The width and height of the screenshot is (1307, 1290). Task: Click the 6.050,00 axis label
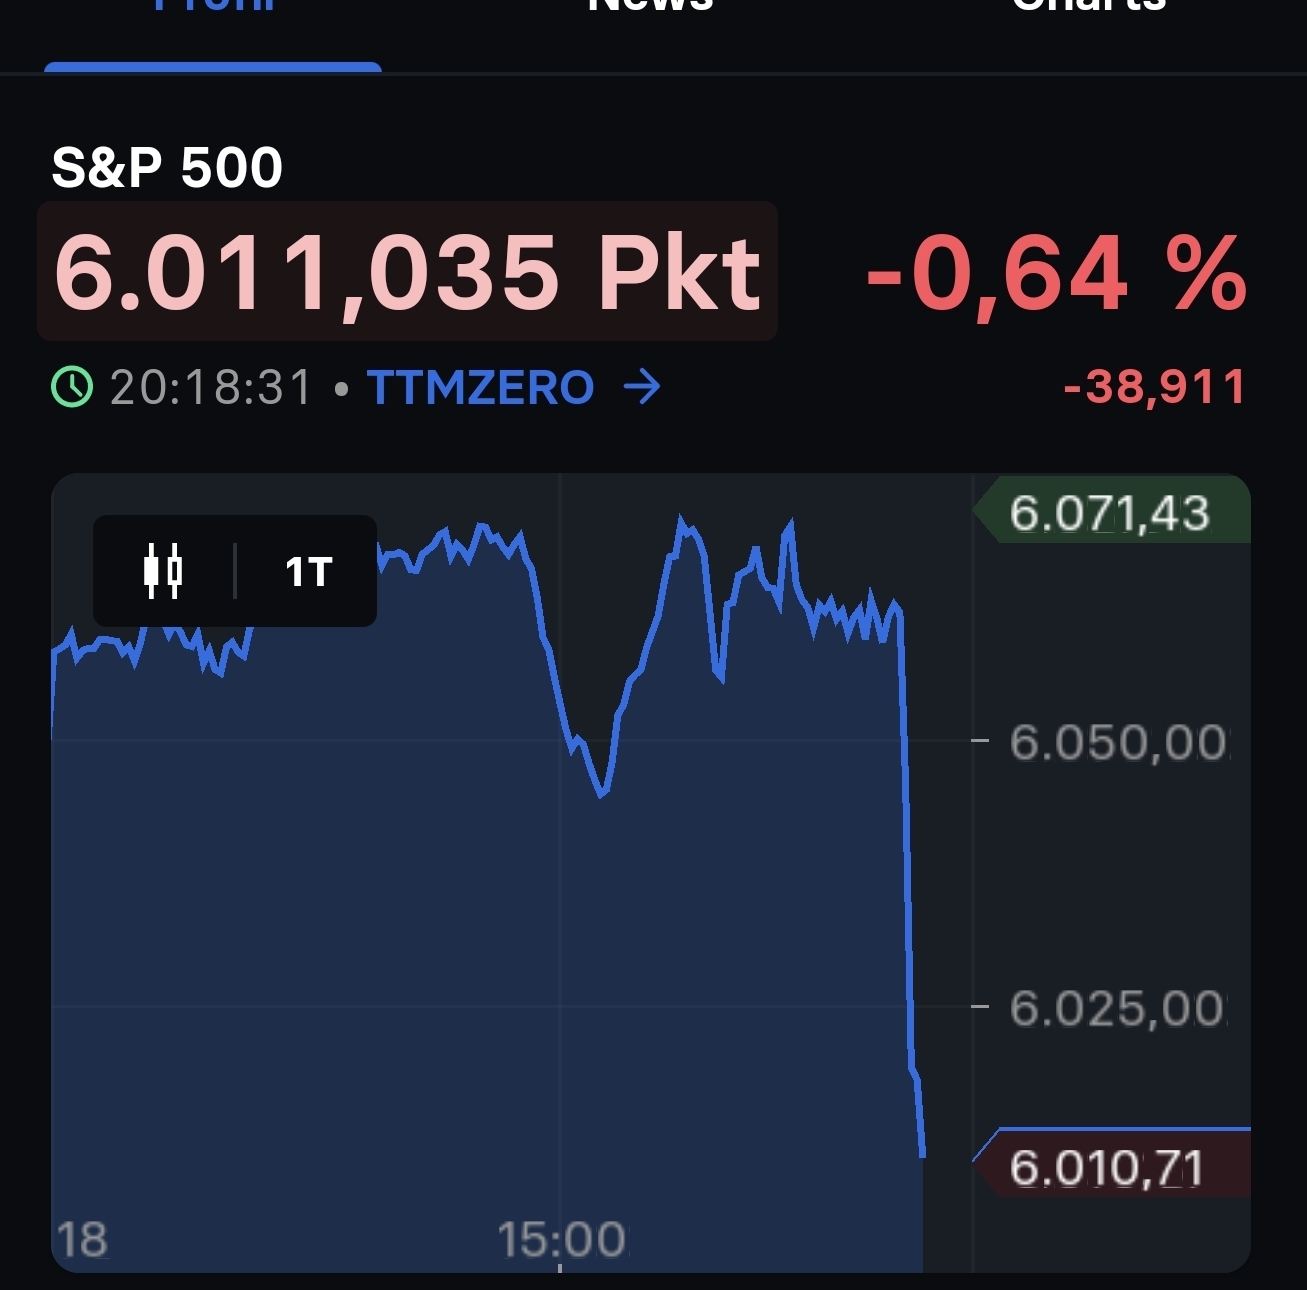1117,742
